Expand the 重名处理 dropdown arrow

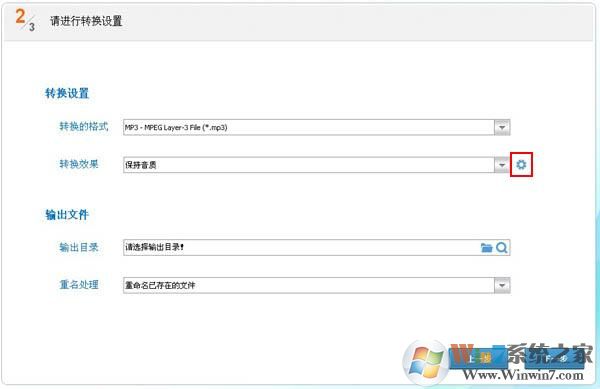[502, 285]
